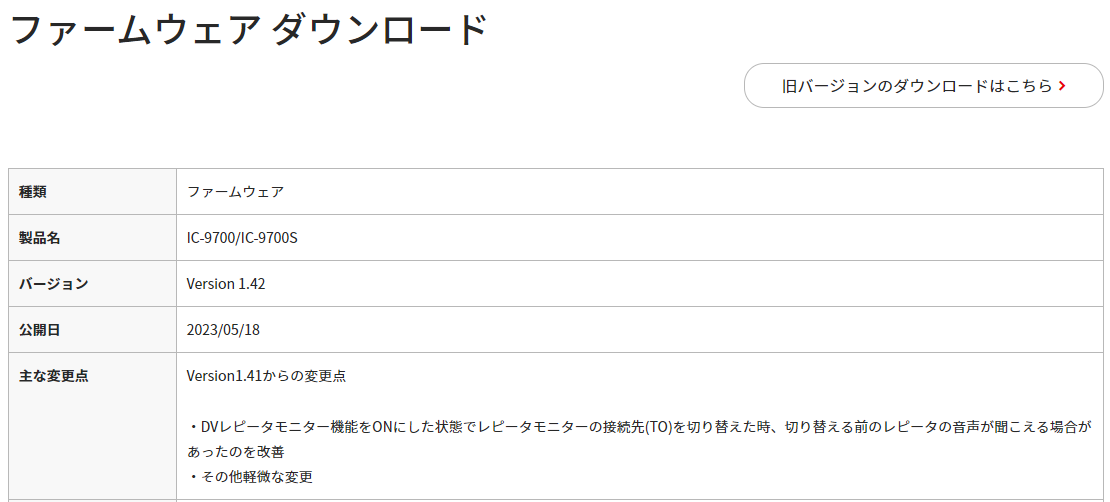
Task: Click the IC-9700/IC-9700S product name text
Action: click(242, 238)
